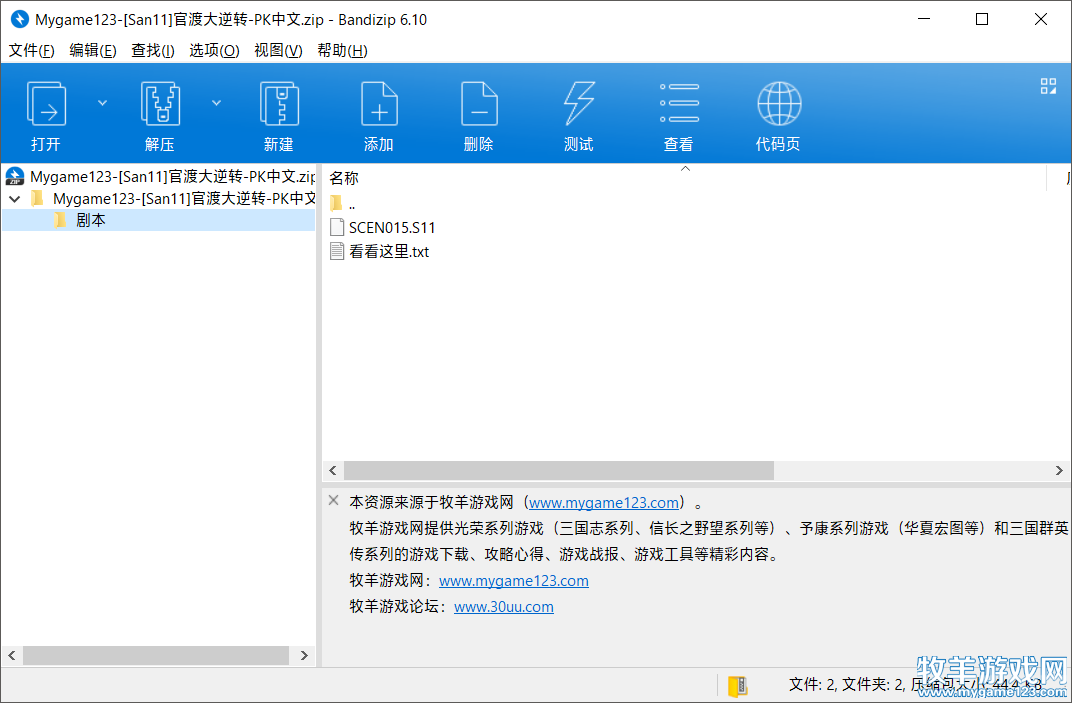The height and width of the screenshot is (703, 1072).
Task: Open the Edit (编辑) menu
Action: point(93,51)
